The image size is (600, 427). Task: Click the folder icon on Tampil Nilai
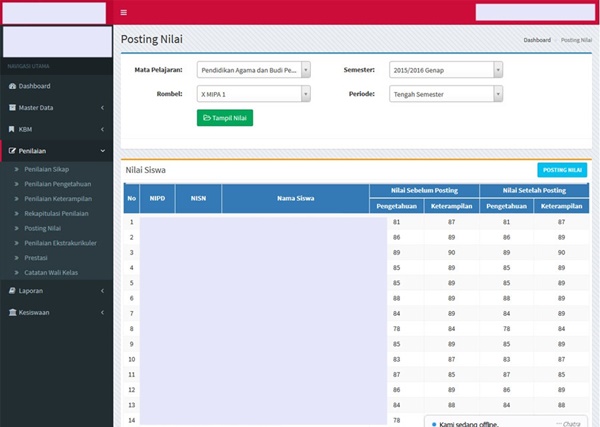click(207, 118)
